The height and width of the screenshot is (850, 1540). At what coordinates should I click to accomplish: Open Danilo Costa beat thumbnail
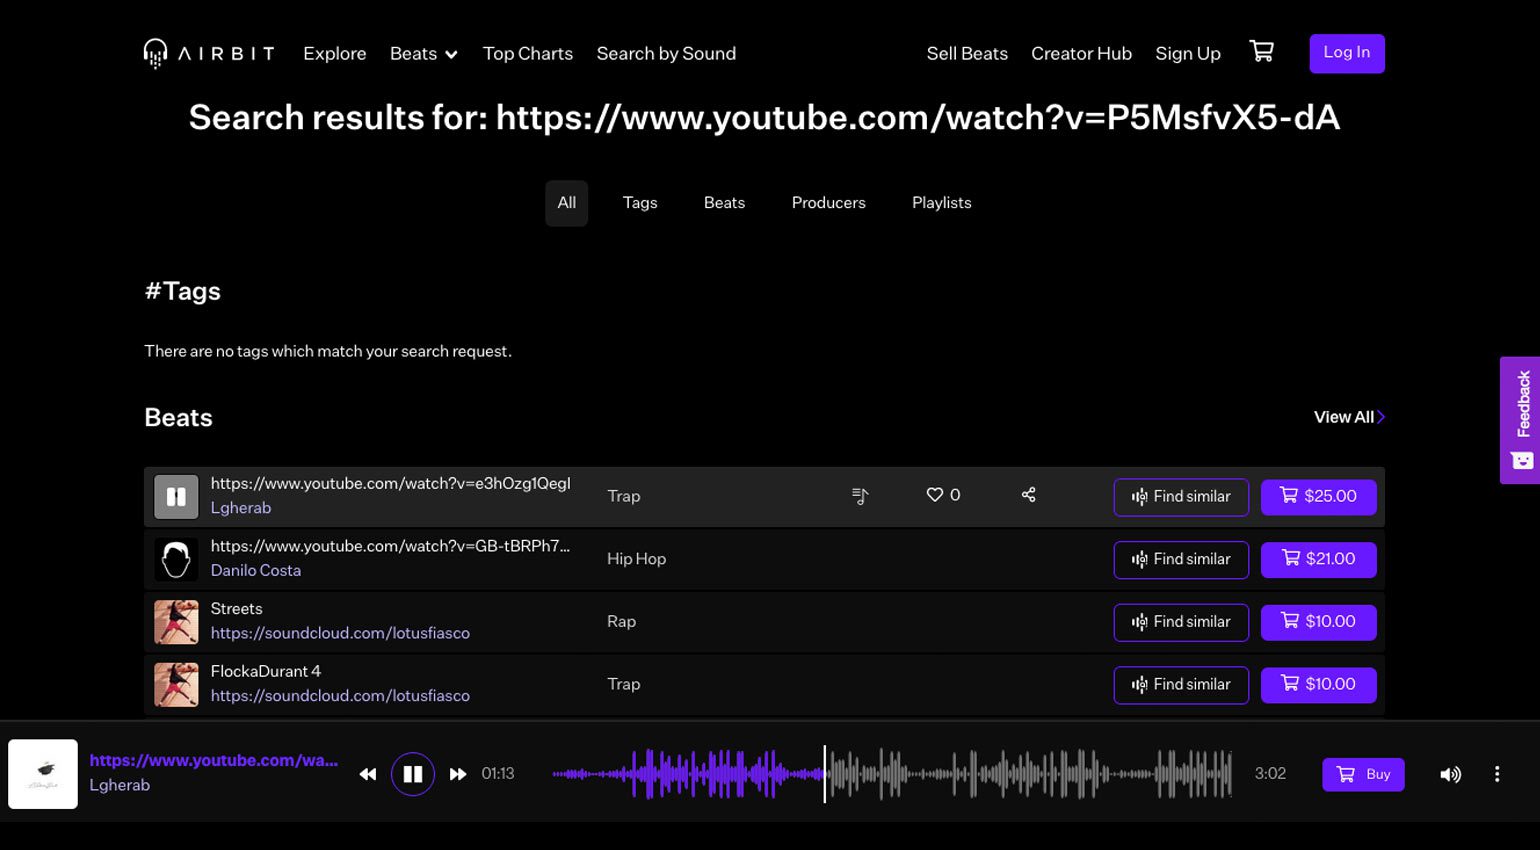click(x=176, y=560)
